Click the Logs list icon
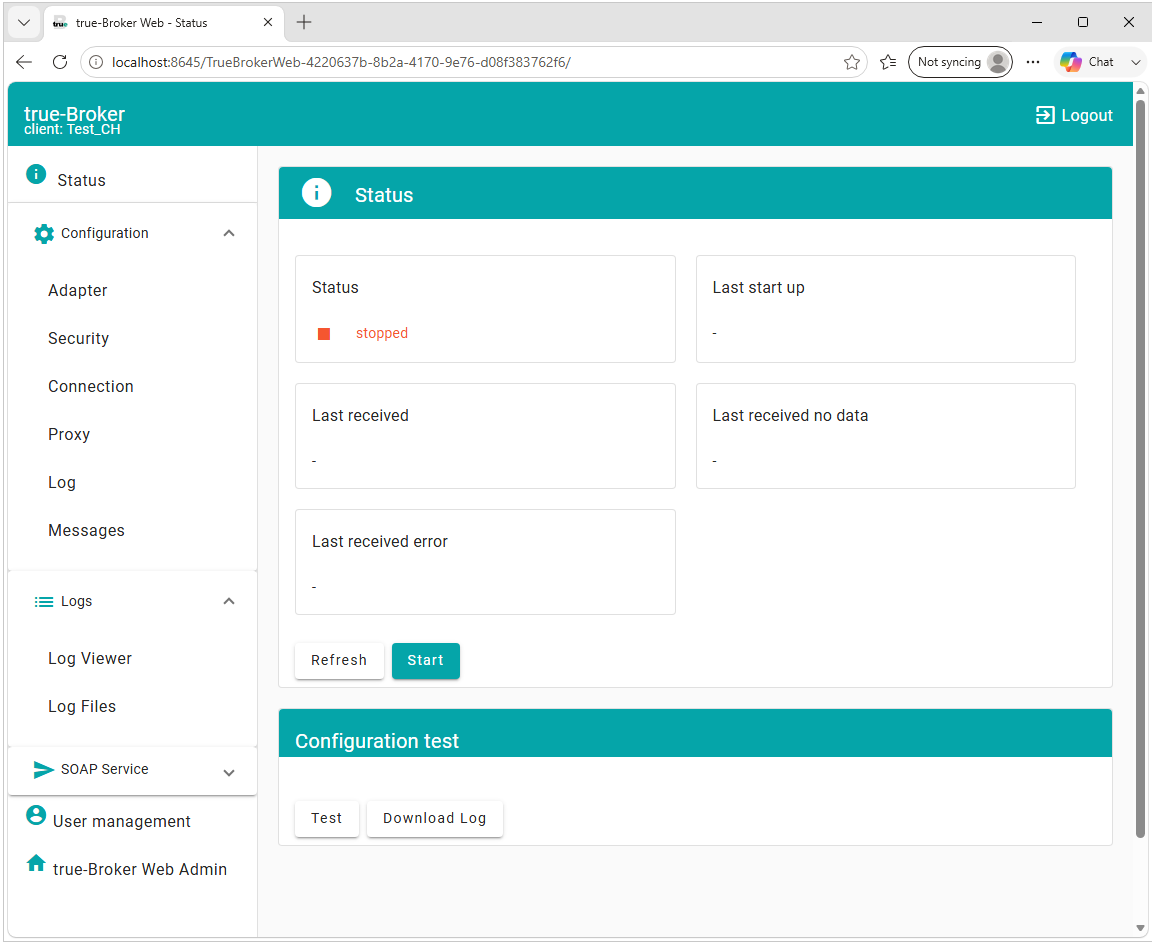 tap(44, 602)
